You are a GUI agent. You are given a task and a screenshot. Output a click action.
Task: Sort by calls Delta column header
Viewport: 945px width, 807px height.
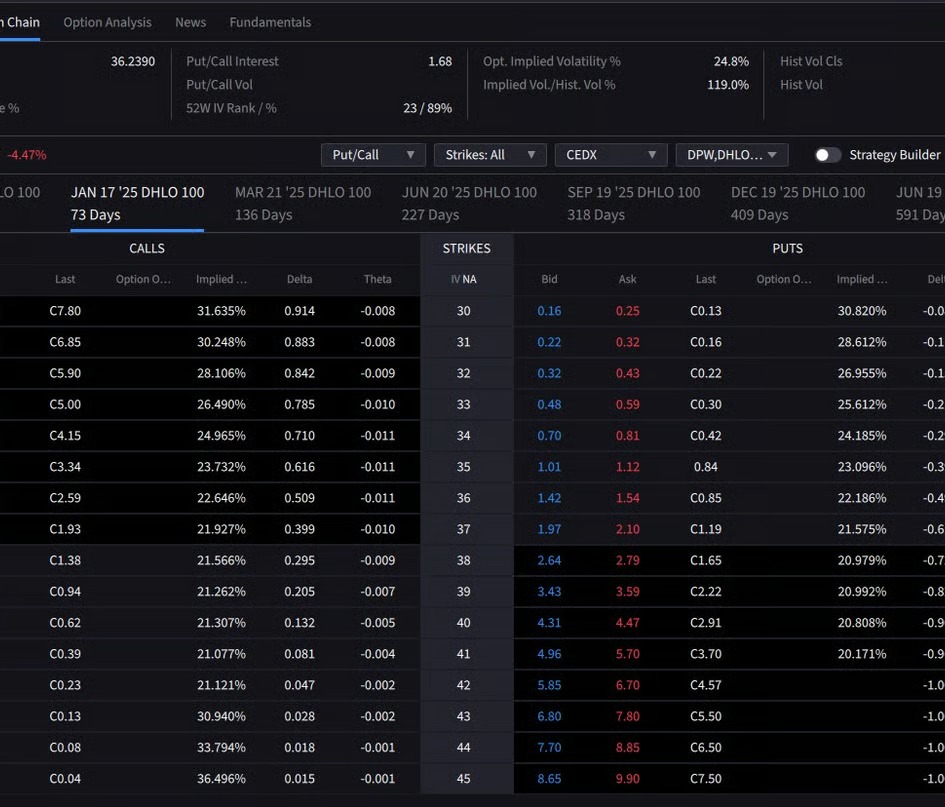[299, 280]
